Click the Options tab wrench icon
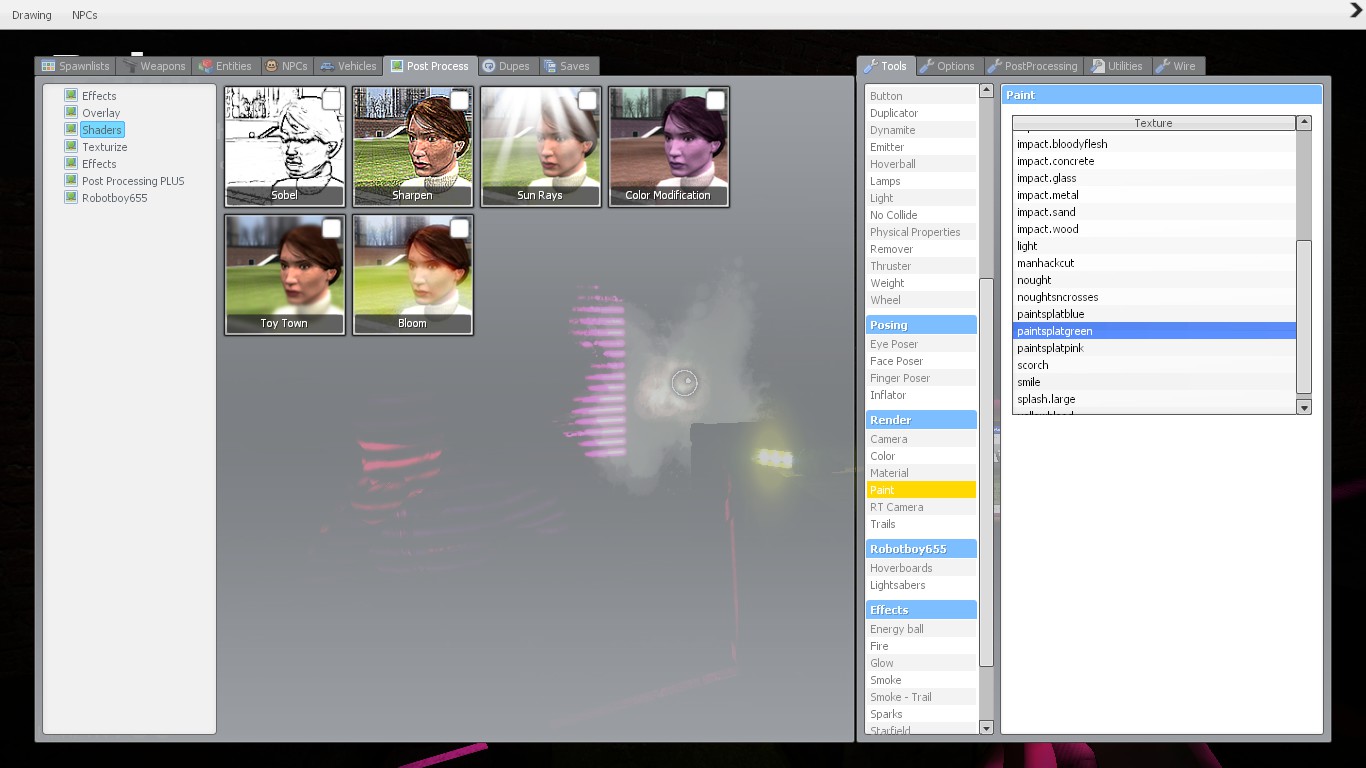The image size is (1366, 768). coord(926,66)
